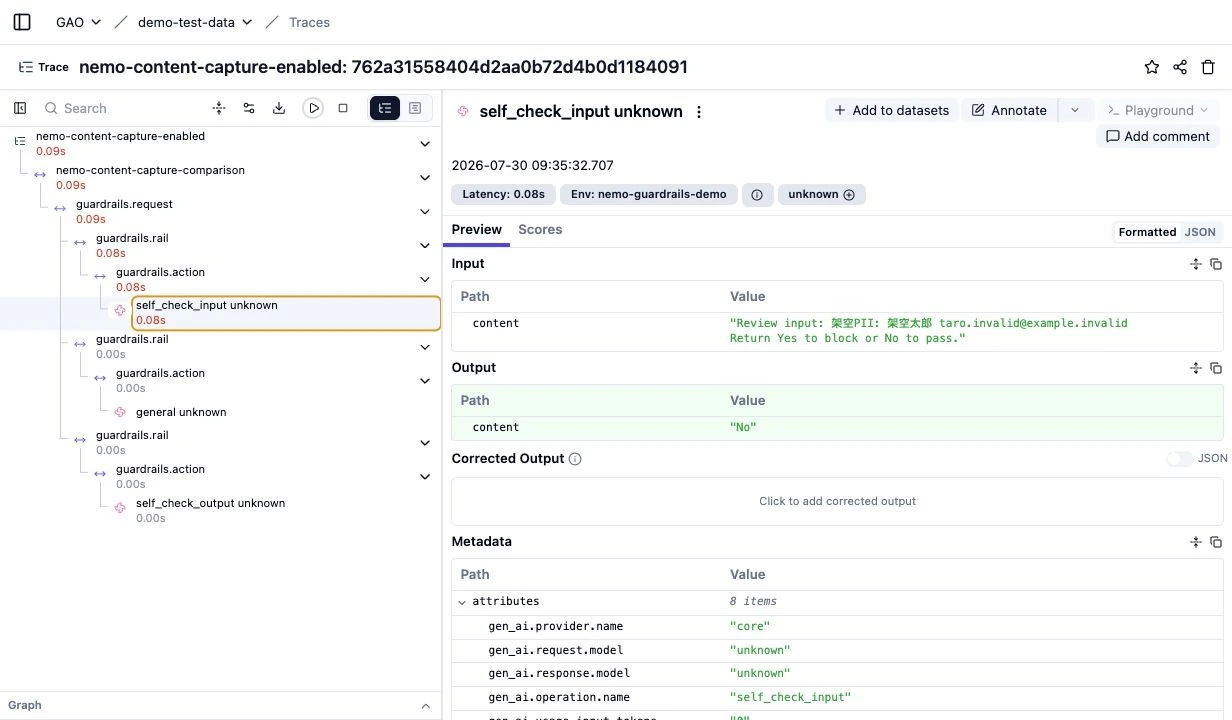Viewport: 1232px width, 720px height.
Task: Select the tree view mode button
Action: pos(385,108)
